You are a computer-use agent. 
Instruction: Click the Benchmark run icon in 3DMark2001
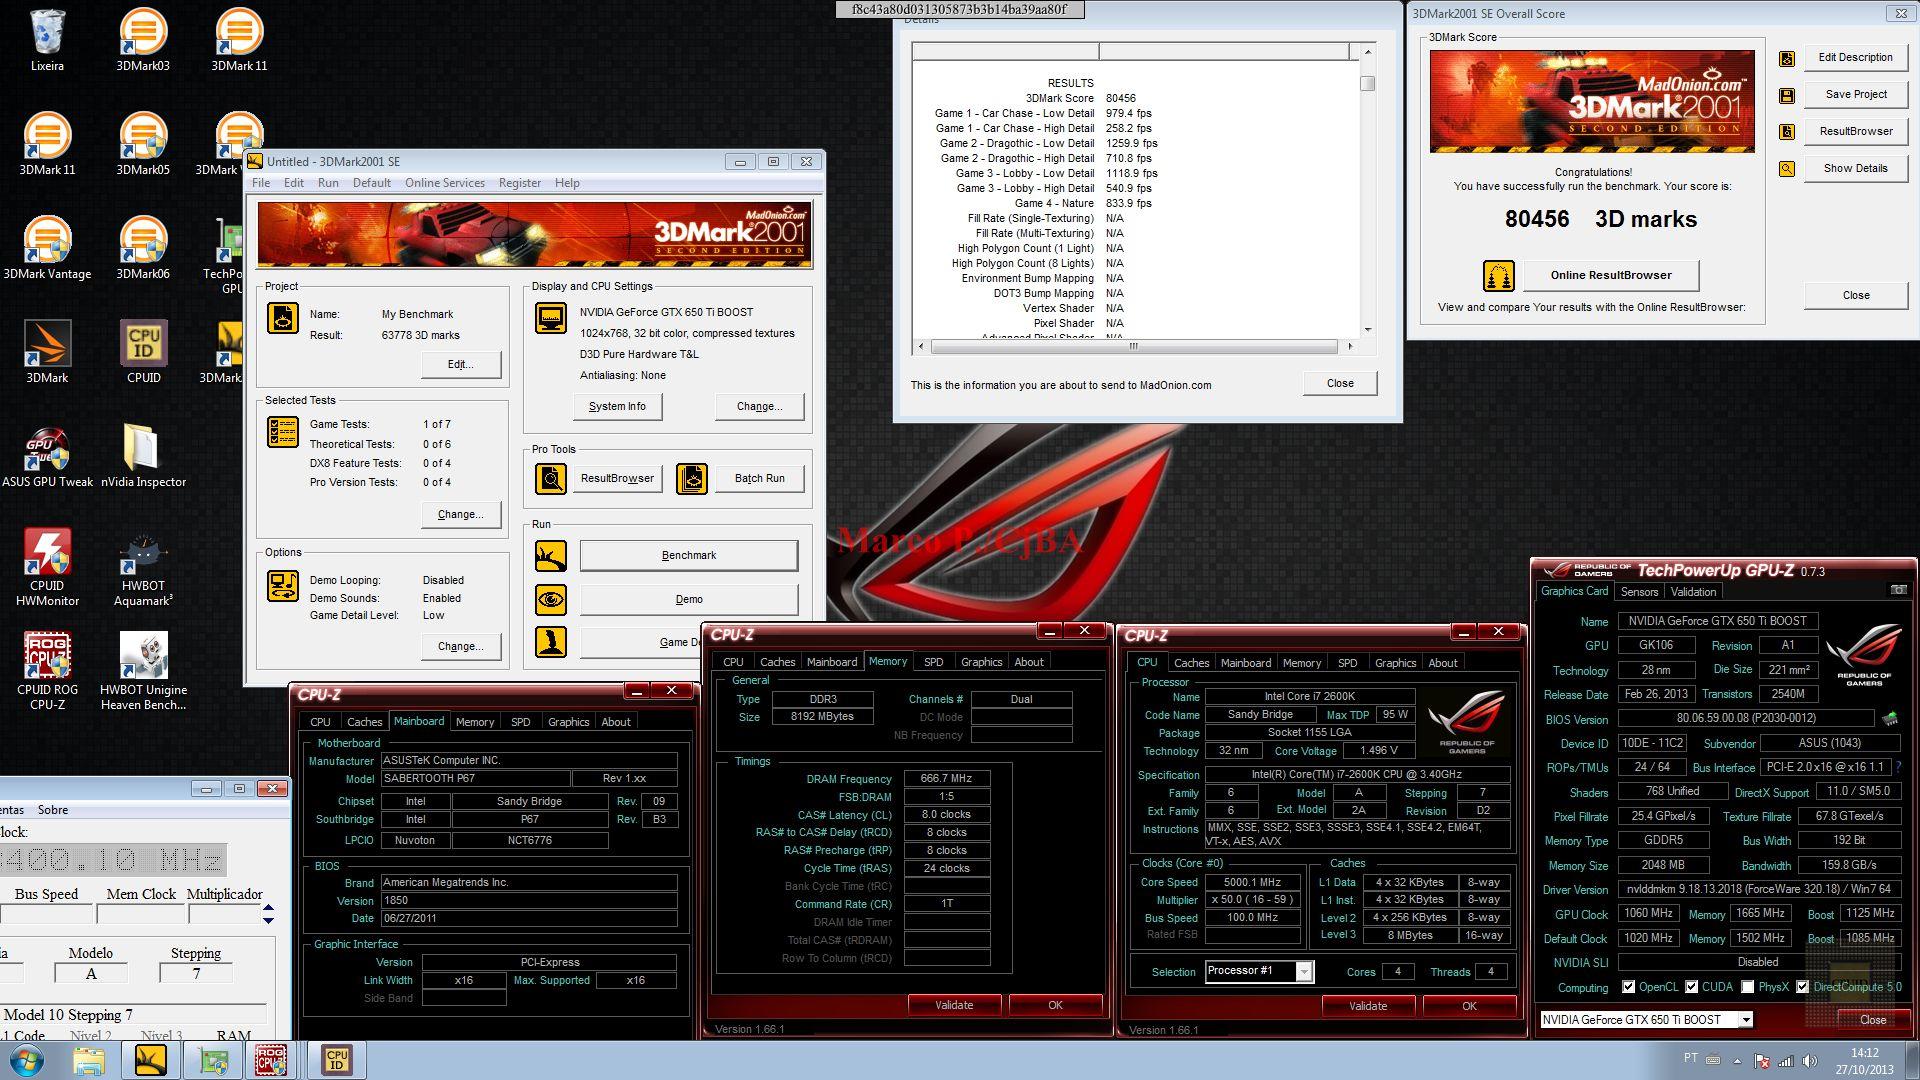[551, 556]
